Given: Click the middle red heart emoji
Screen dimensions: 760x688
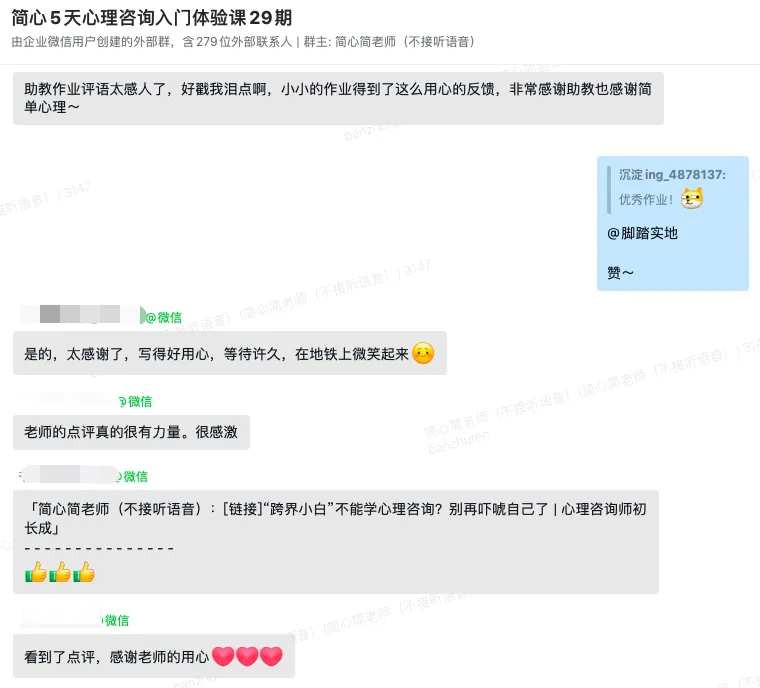Looking at the screenshot, I should [x=247, y=656].
